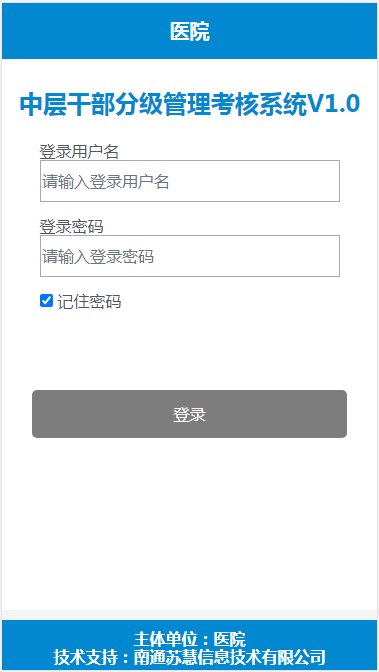Click the gray strip above the footer
This screenshot has width=379, height=672.
coord(190,615)
